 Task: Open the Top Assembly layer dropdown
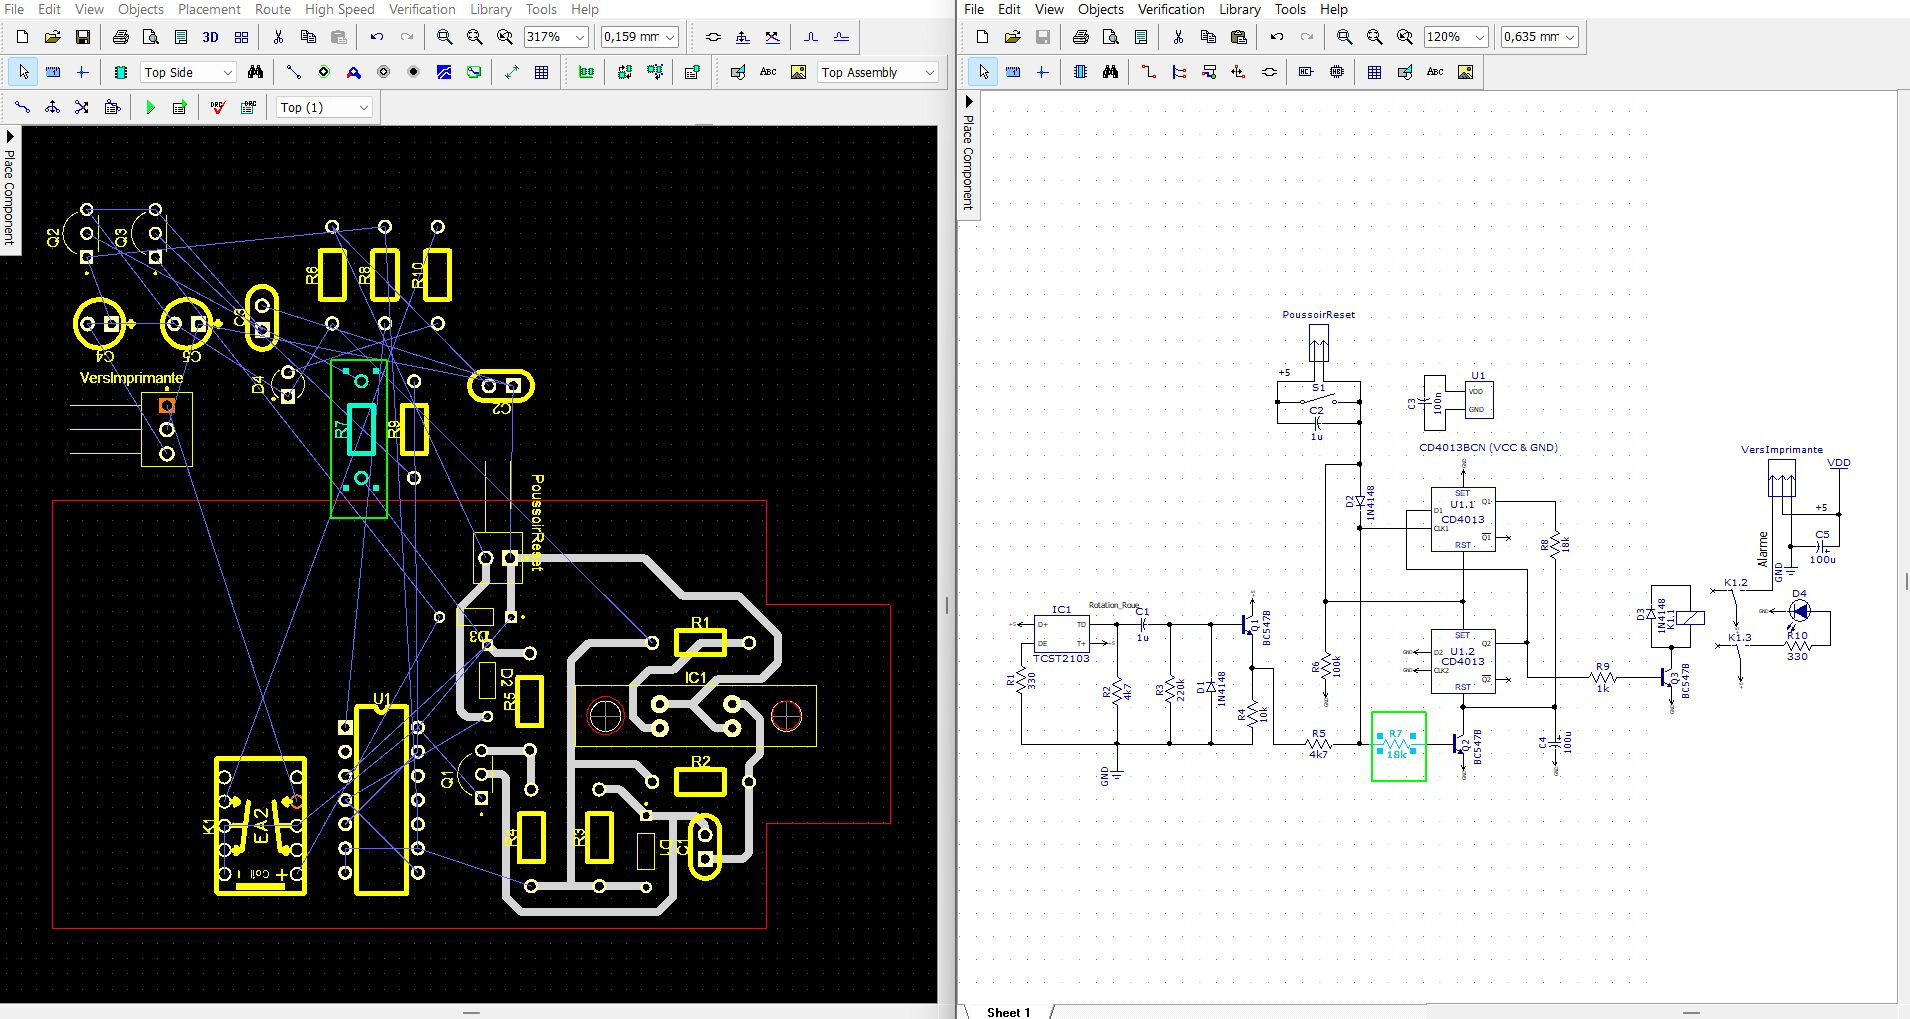(x=929, y=72)
